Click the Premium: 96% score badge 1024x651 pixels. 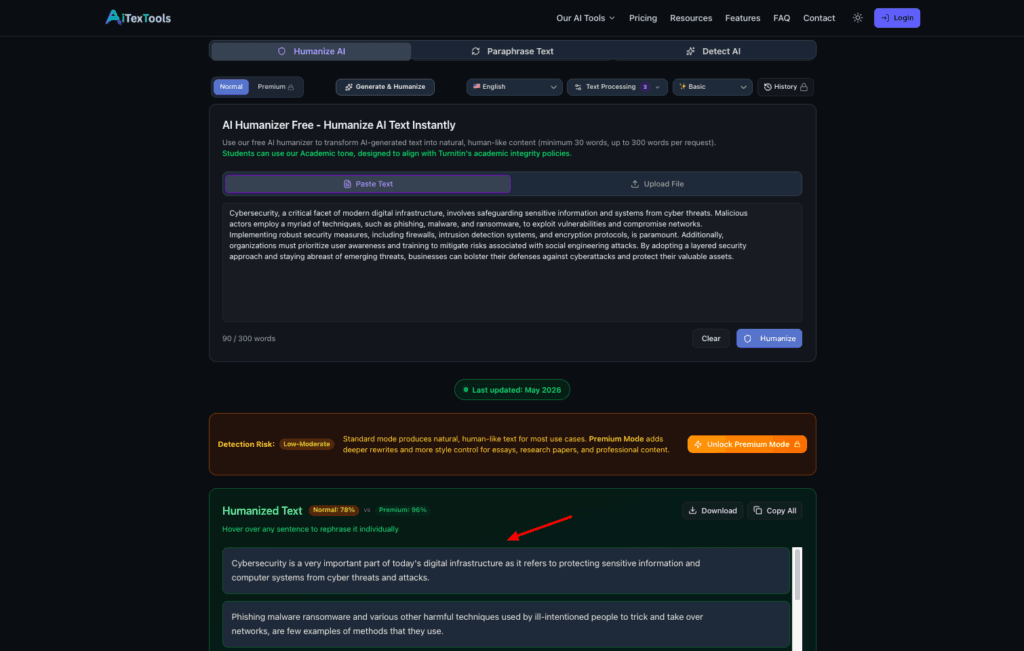[x=402, y=510]
